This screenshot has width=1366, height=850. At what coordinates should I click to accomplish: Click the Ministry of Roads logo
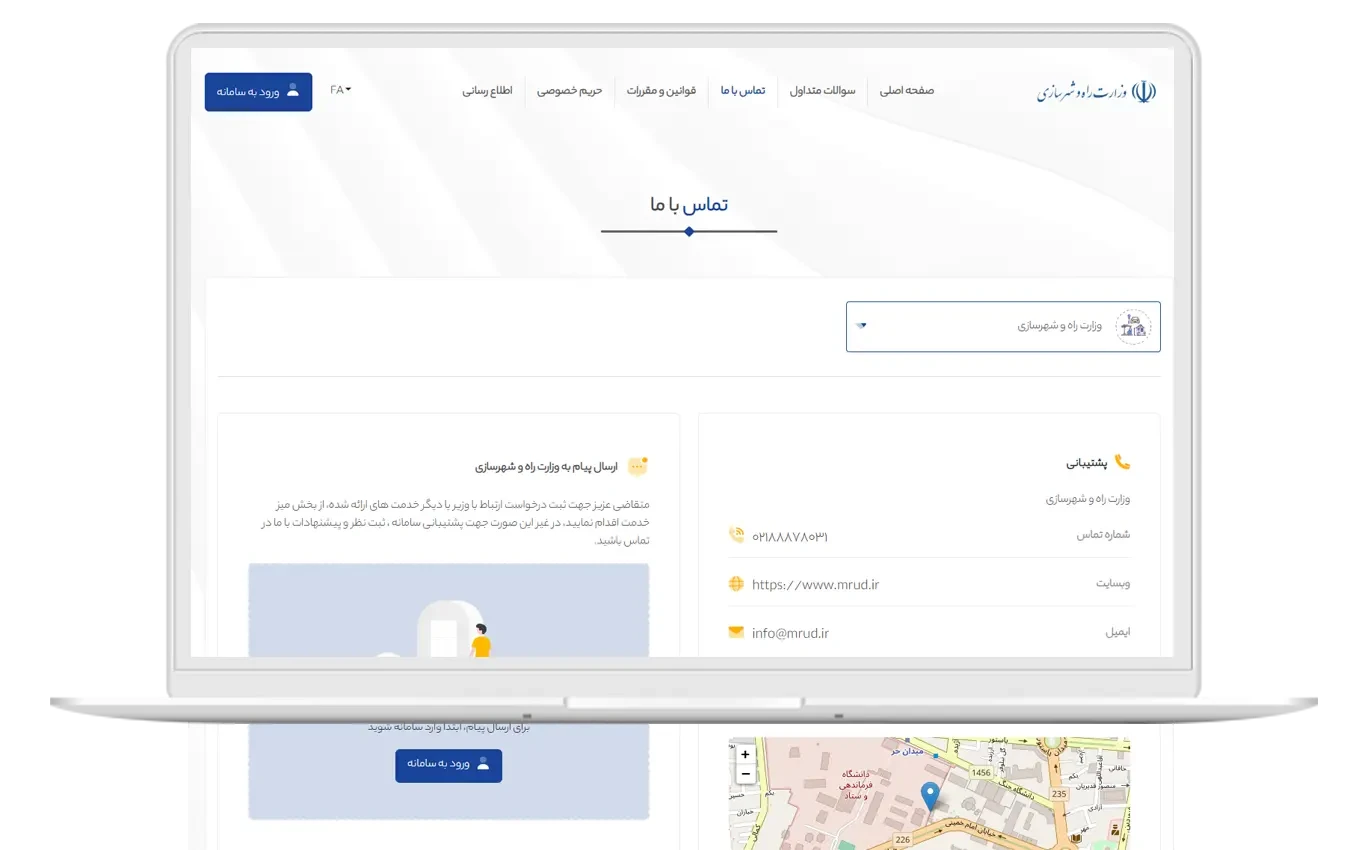1096,92
